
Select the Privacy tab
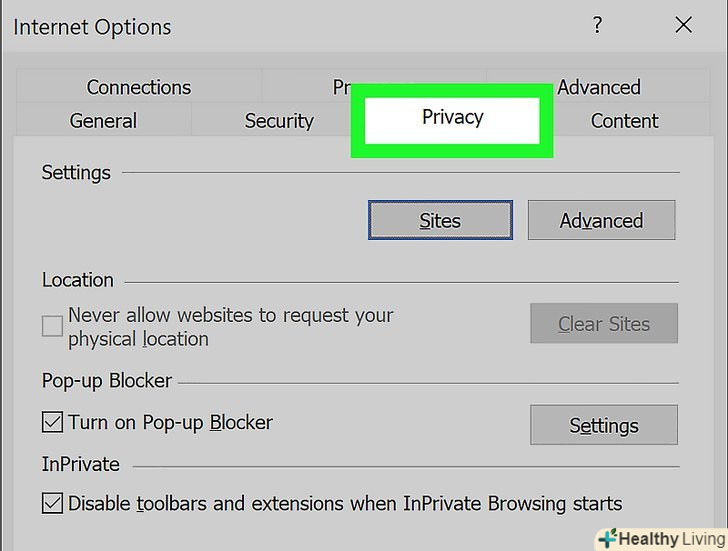[x=452, y=118]
